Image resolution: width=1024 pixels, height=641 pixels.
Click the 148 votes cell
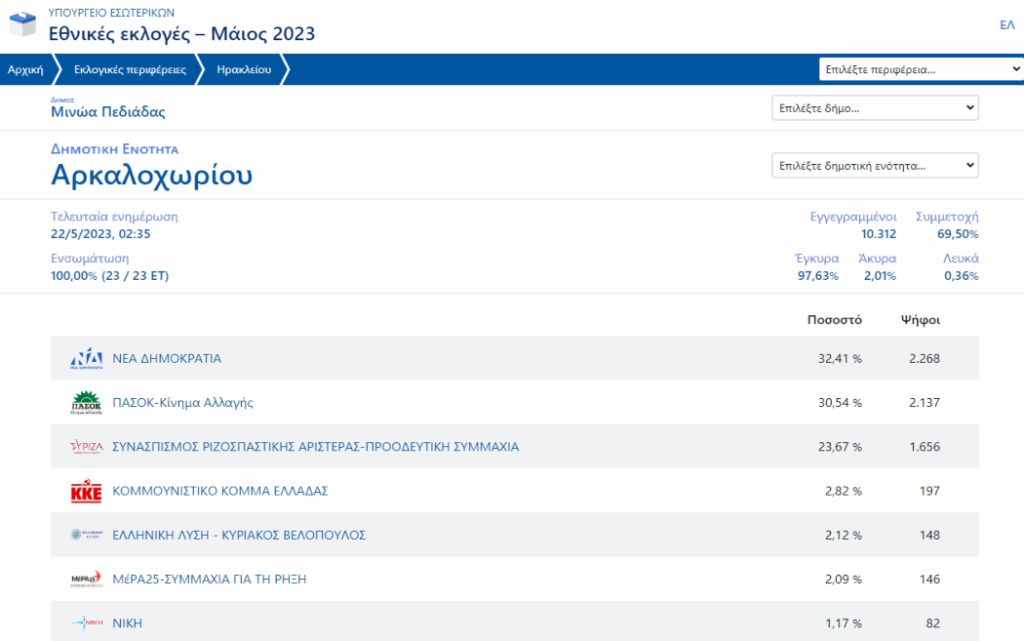click(930, 535)
